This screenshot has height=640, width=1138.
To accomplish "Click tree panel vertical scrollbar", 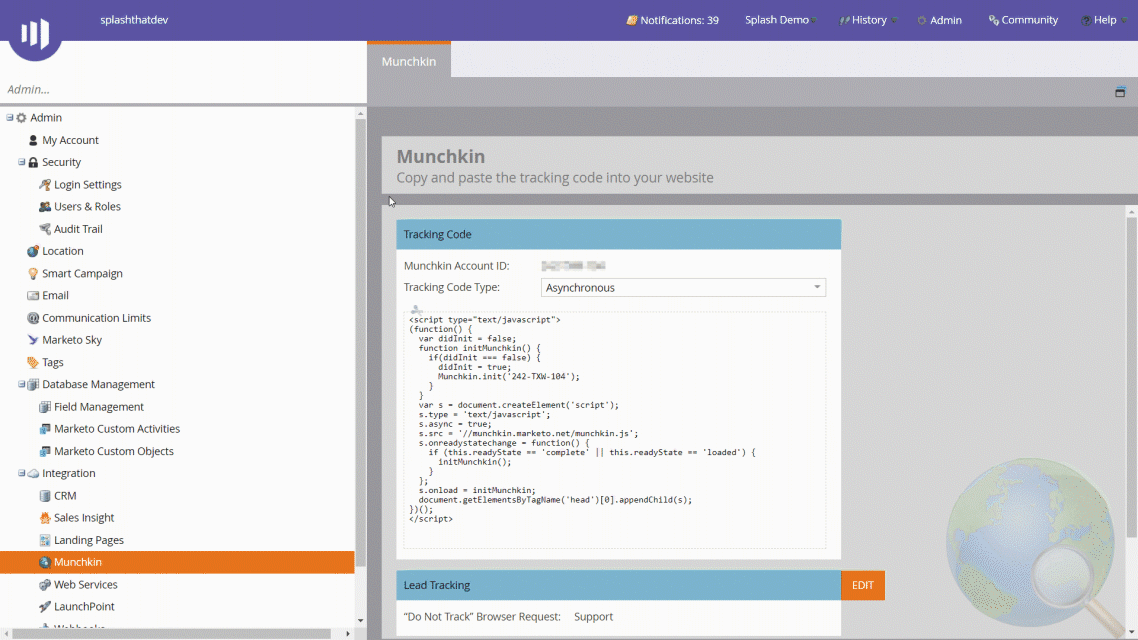I will point(360,341).
